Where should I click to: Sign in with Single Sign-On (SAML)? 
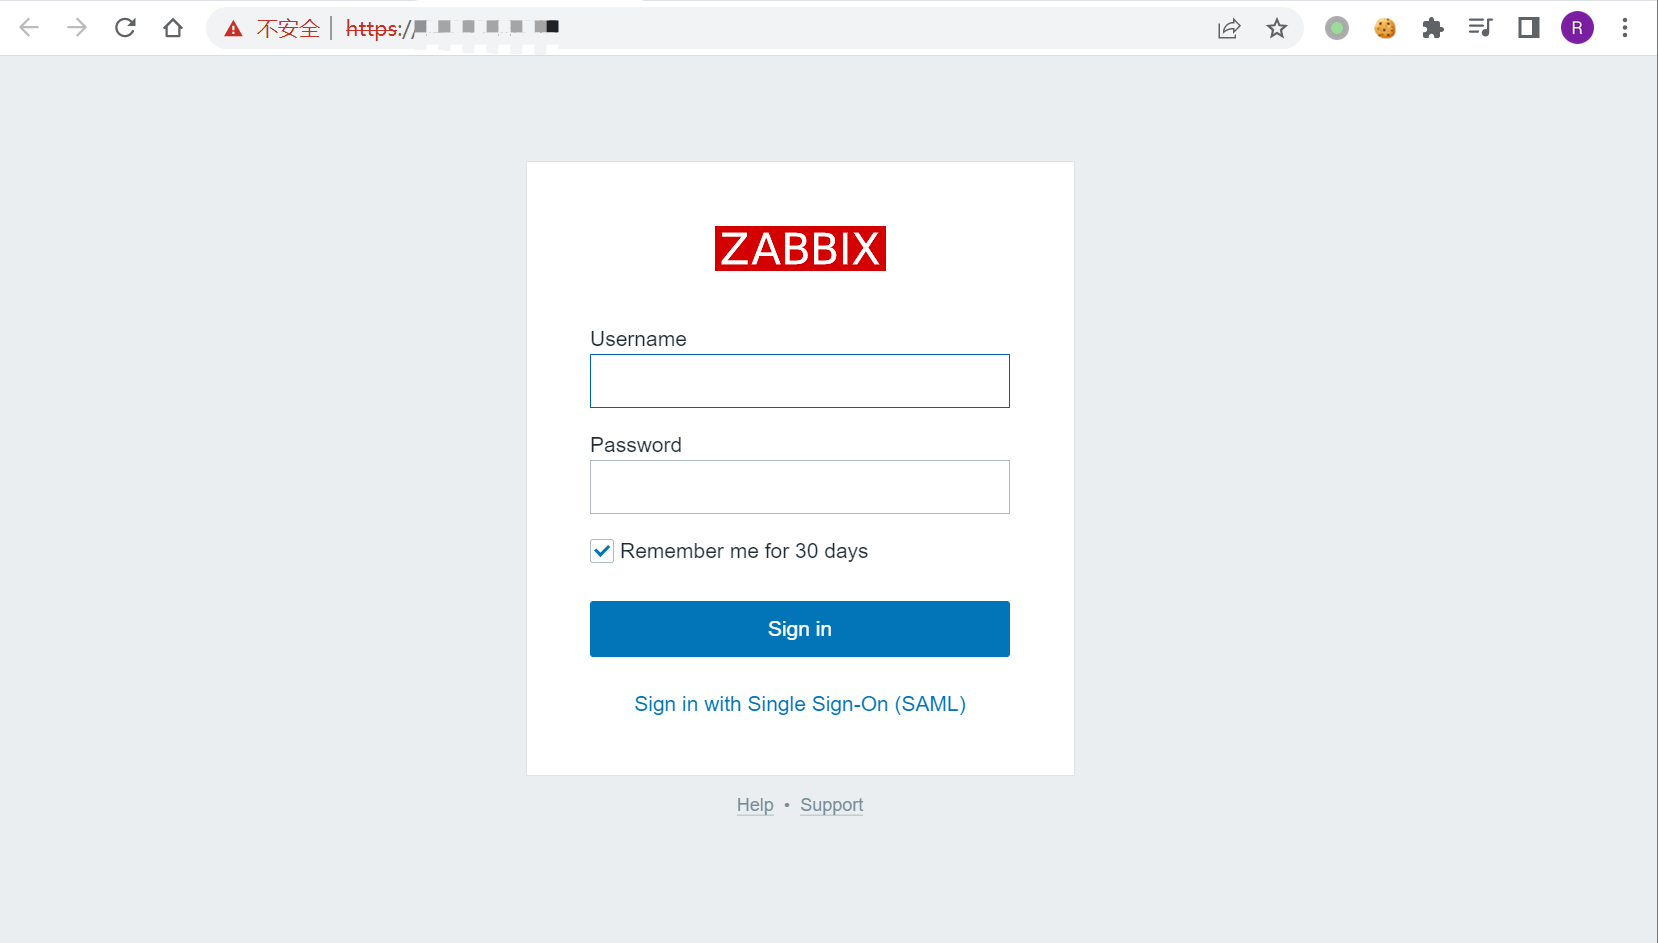(800, 704)
